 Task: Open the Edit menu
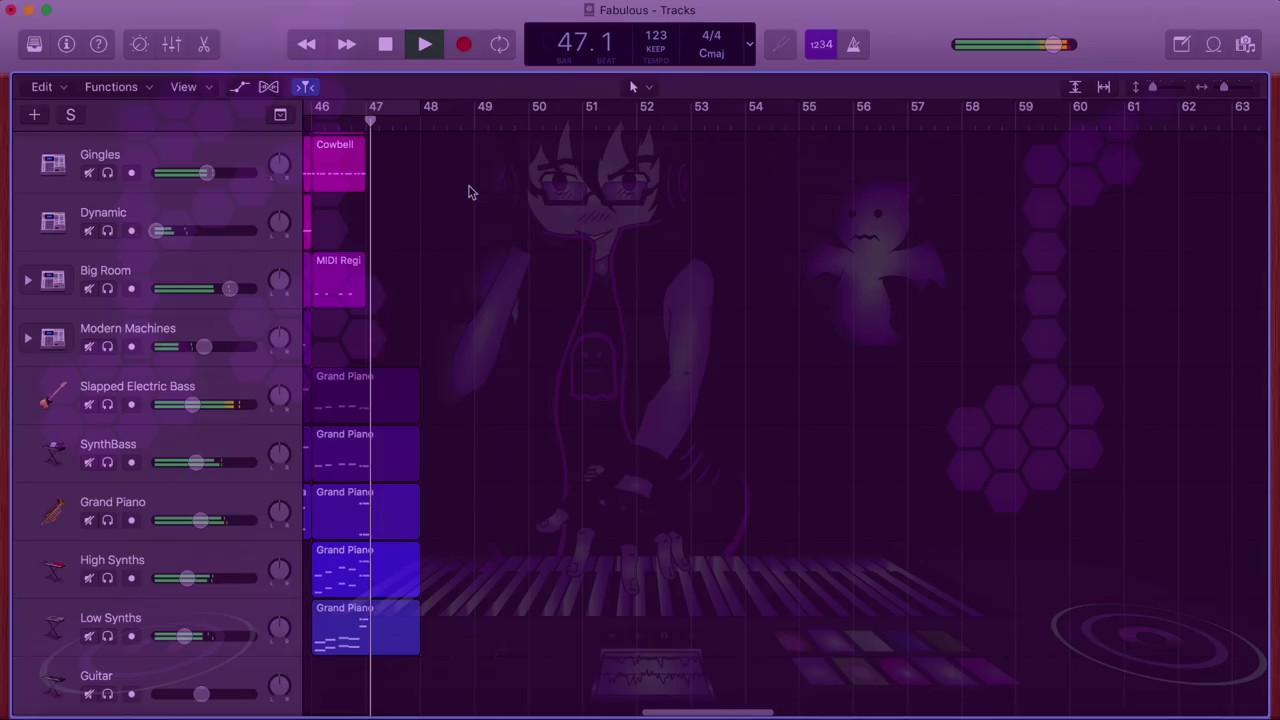coord(49,87)
